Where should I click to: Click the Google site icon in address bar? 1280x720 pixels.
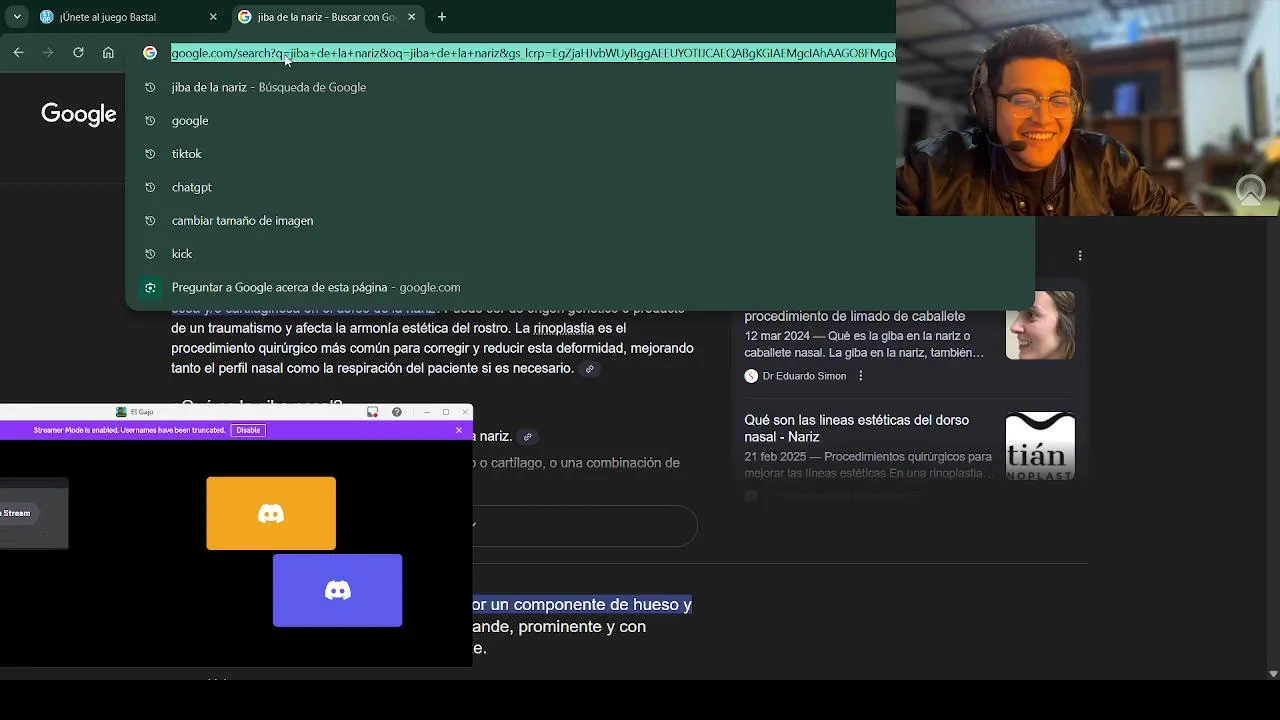tap(150, 53)
